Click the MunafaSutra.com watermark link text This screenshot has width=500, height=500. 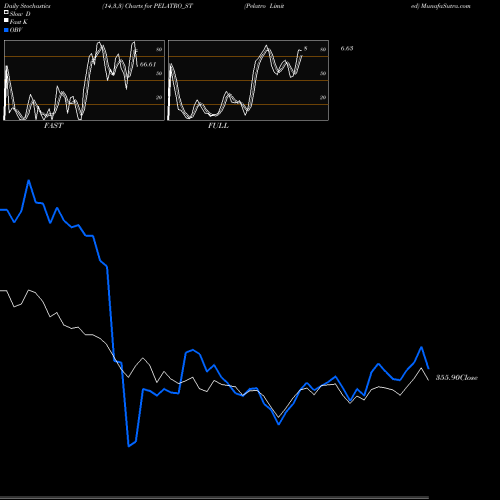point(446,6)
